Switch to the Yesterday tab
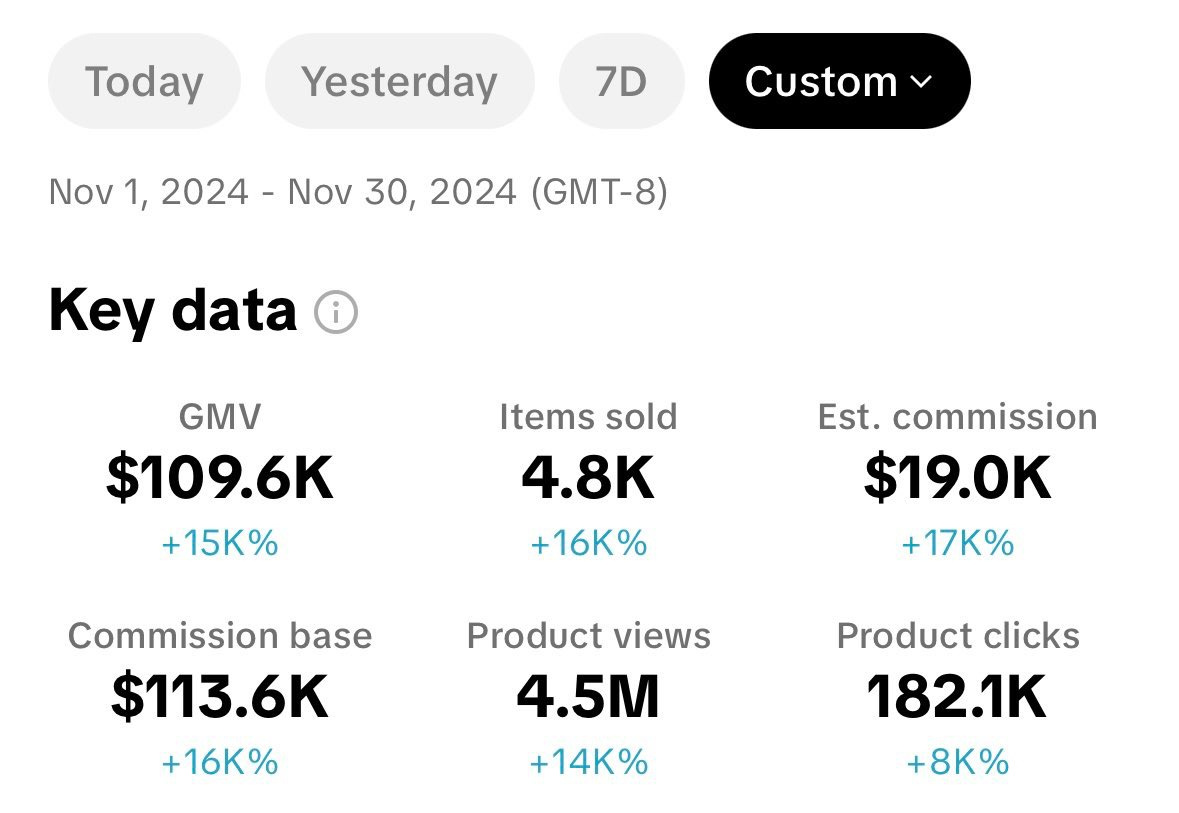This screenshot has height=813, width=1179. point(399,81)
